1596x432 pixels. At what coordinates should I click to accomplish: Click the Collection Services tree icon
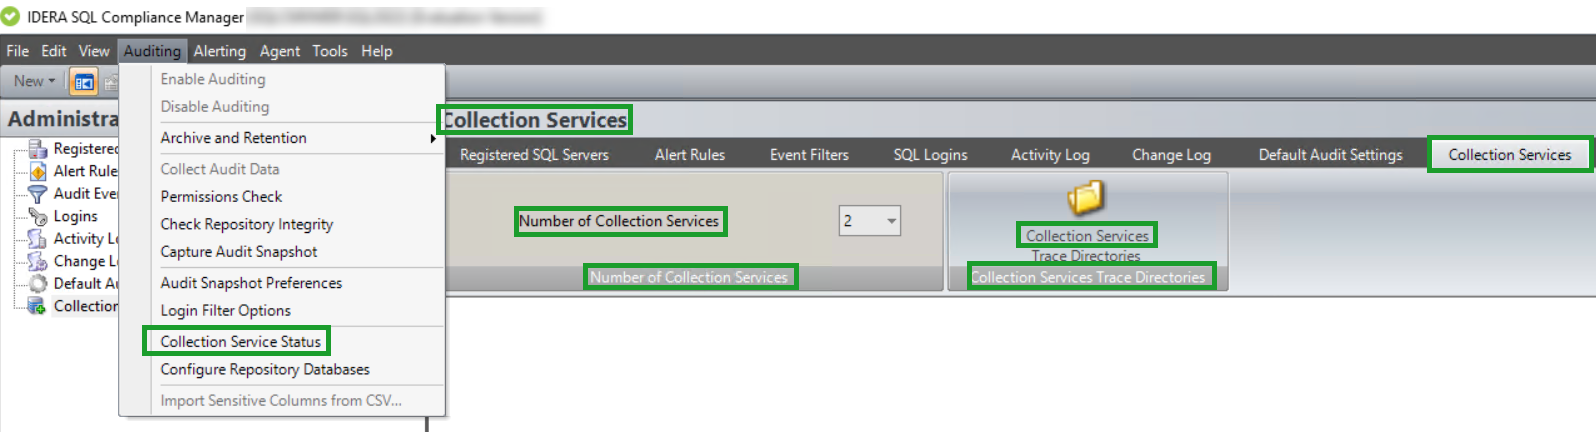(38, 306)
